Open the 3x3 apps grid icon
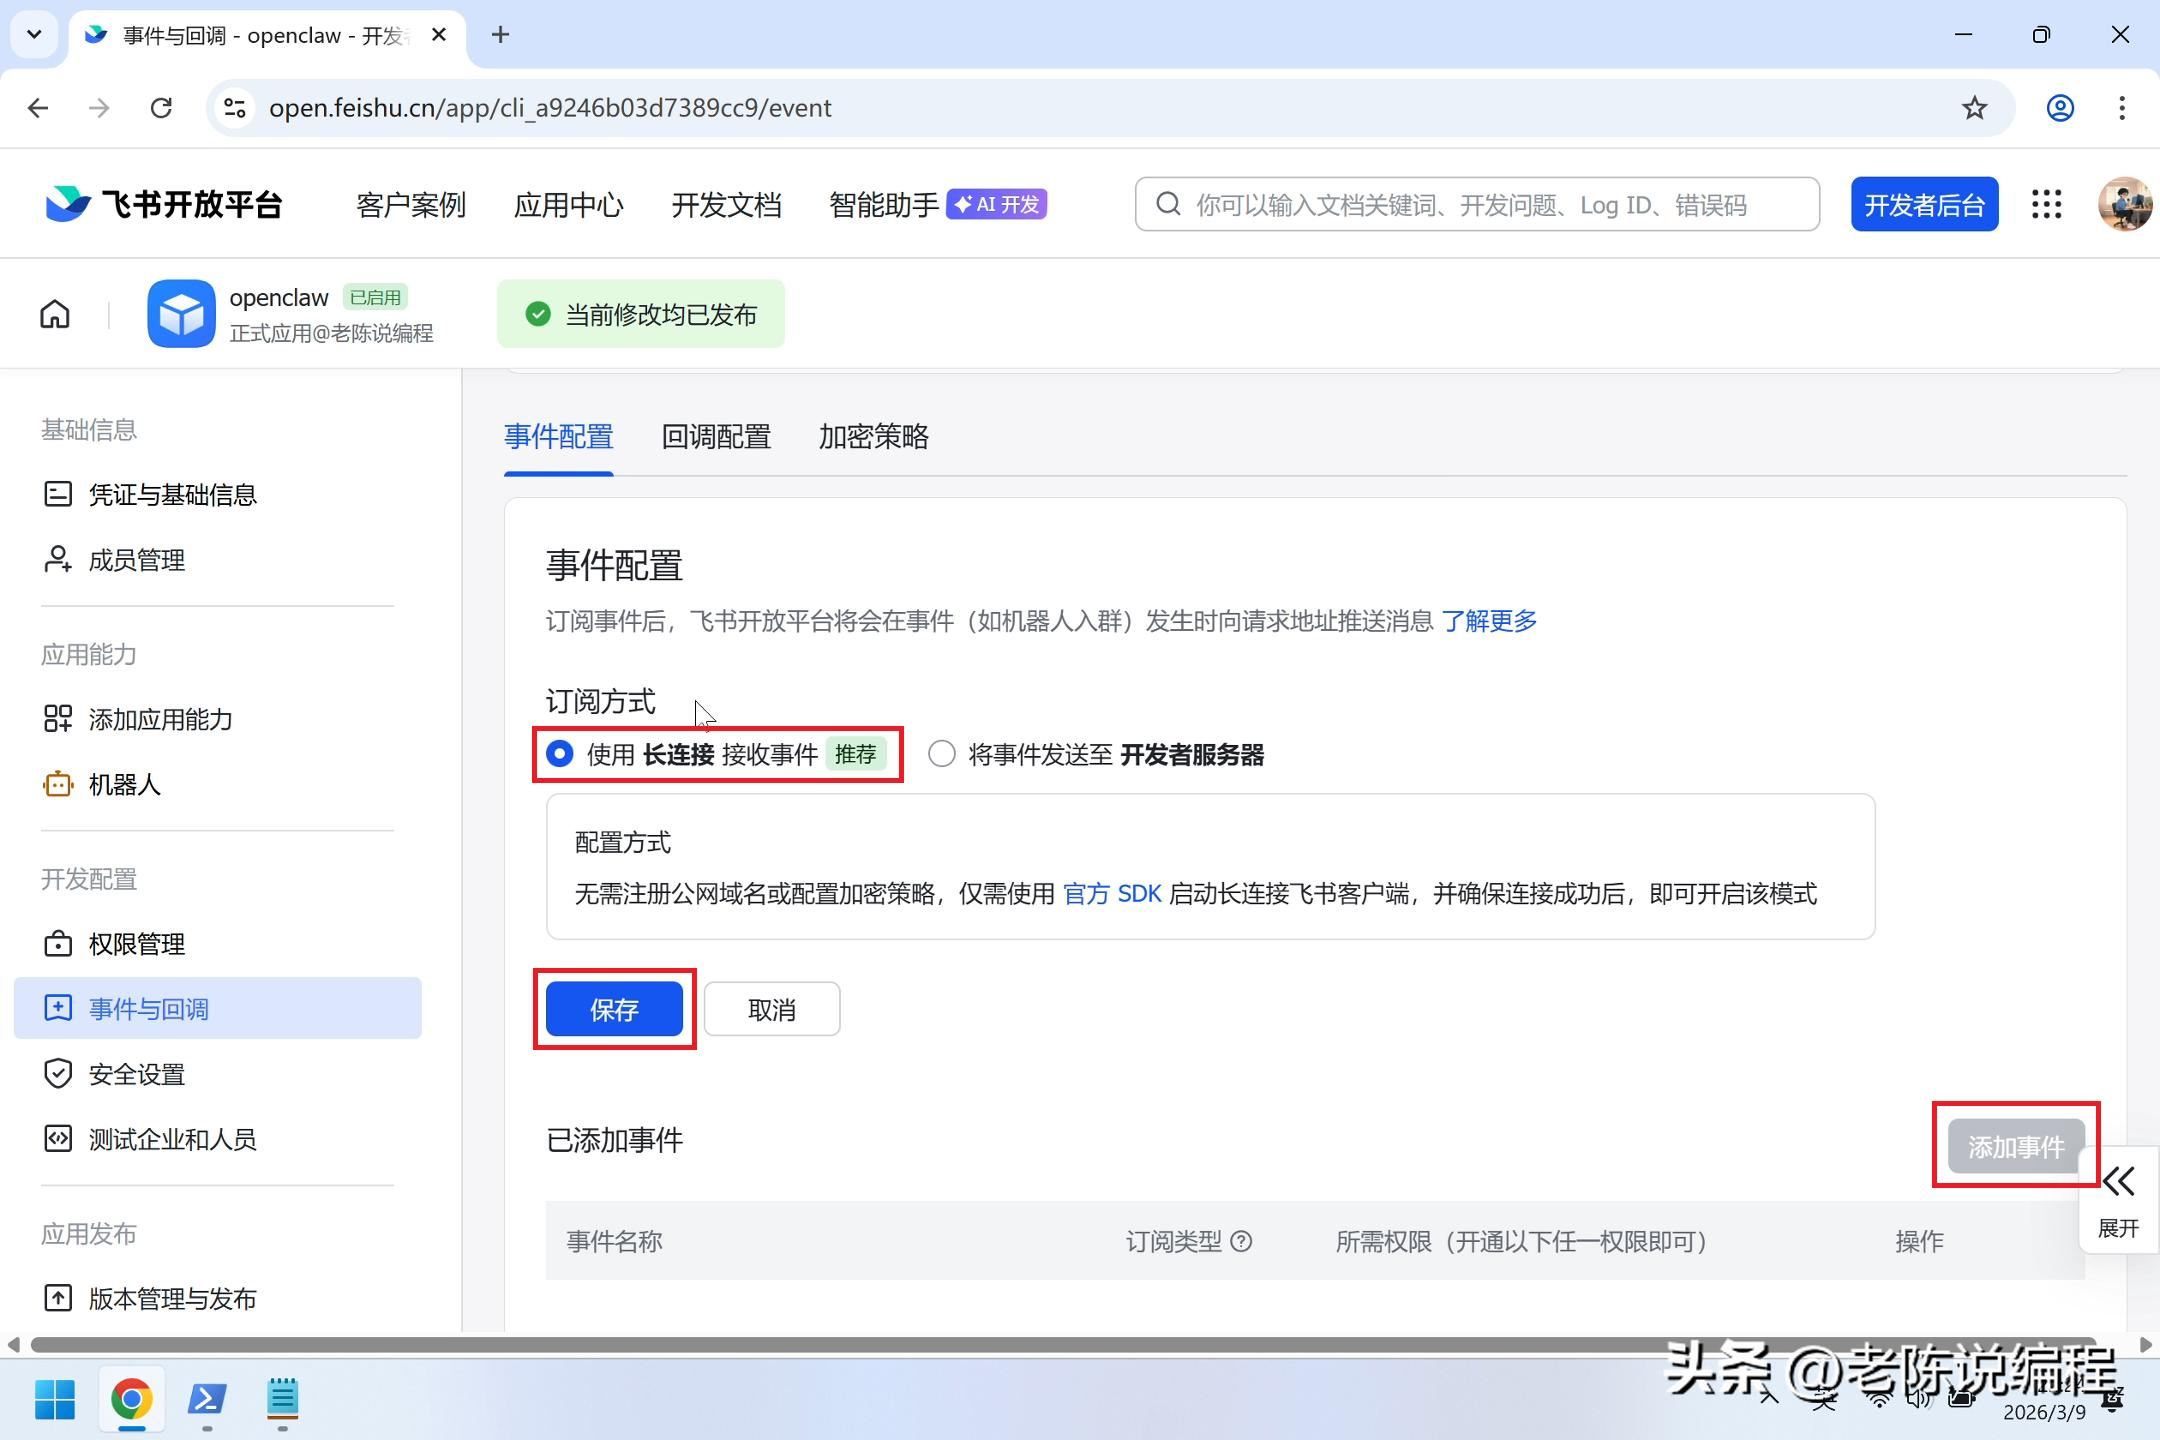This screenshot has height=1440, width=2160. 2046,205
